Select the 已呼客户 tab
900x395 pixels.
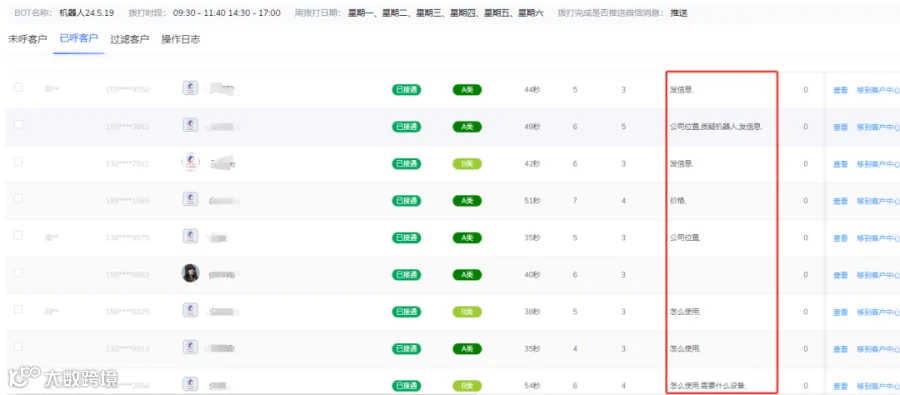click(x=79, y=39)
